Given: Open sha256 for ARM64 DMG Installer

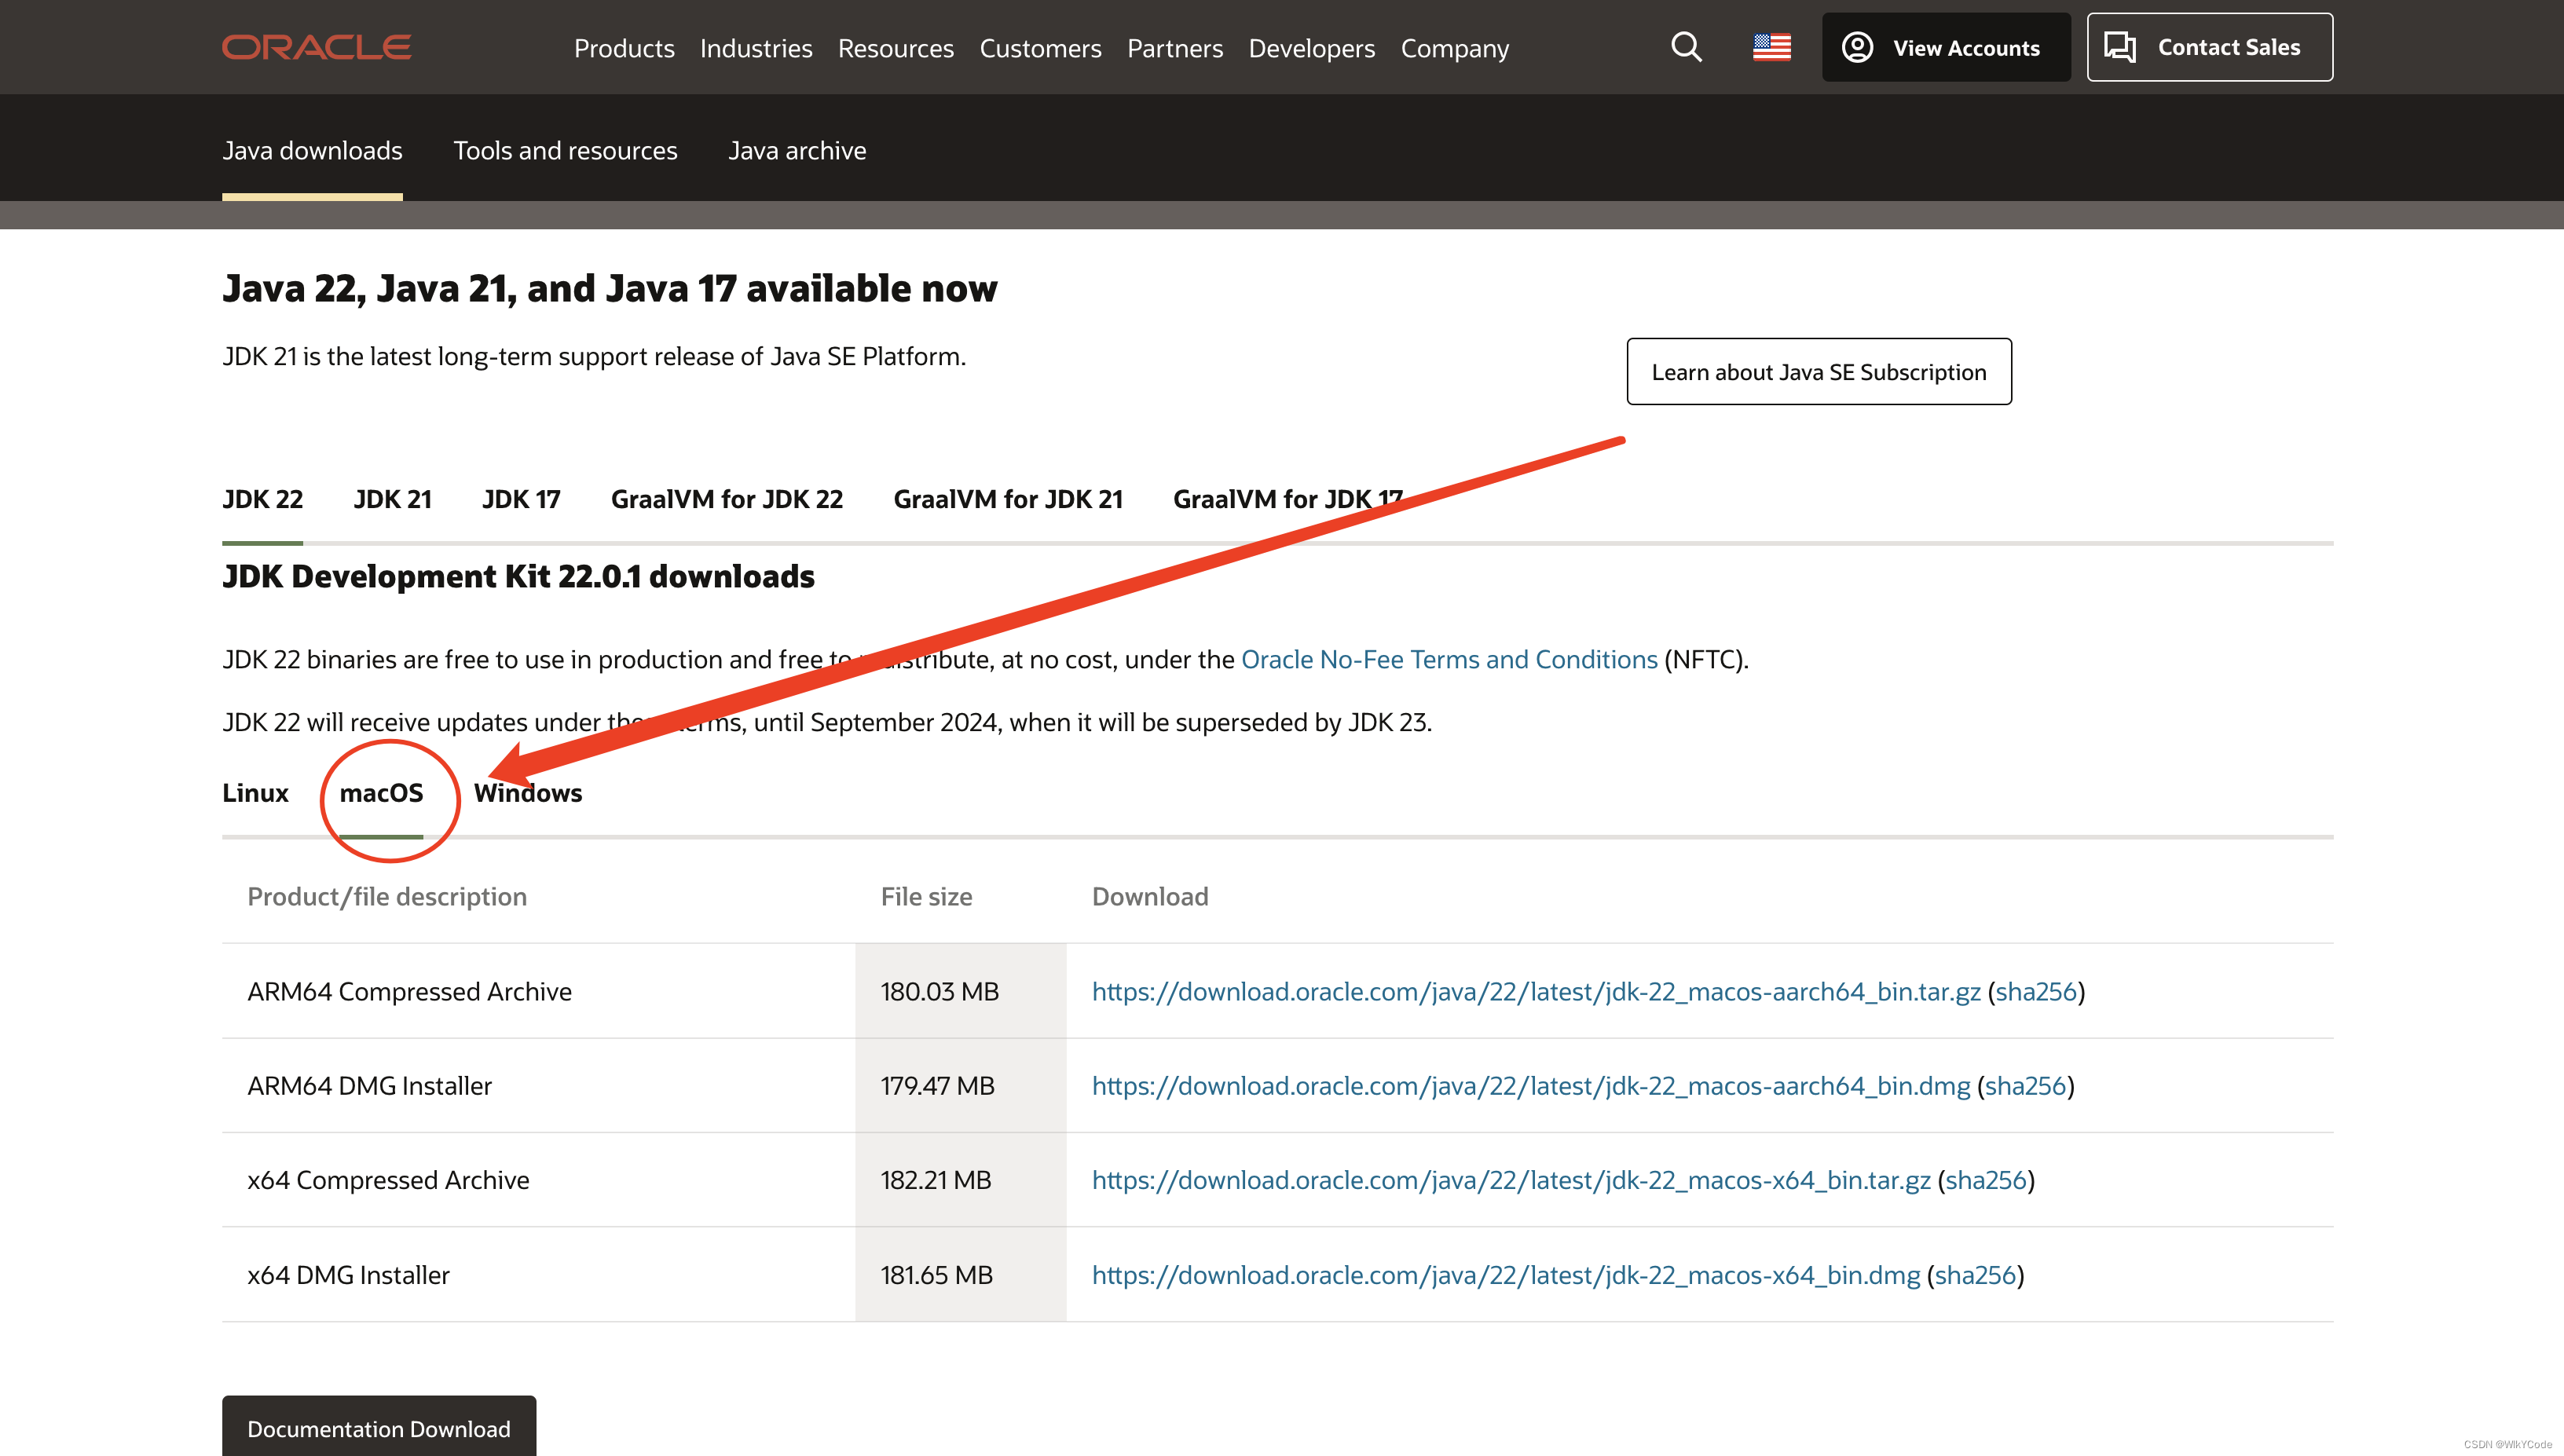Looking at the screenshot, I should pyautogui.click(x=2025, y=1086).
